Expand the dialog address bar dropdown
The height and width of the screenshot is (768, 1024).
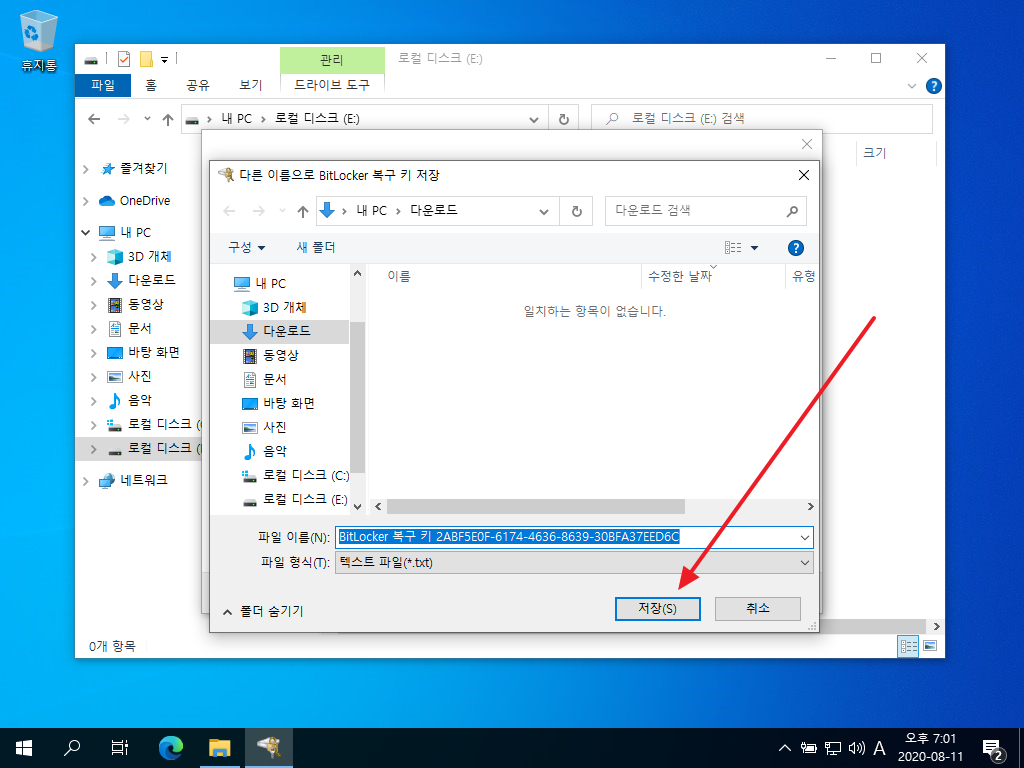pyautogui.click(x=543, y=211)
